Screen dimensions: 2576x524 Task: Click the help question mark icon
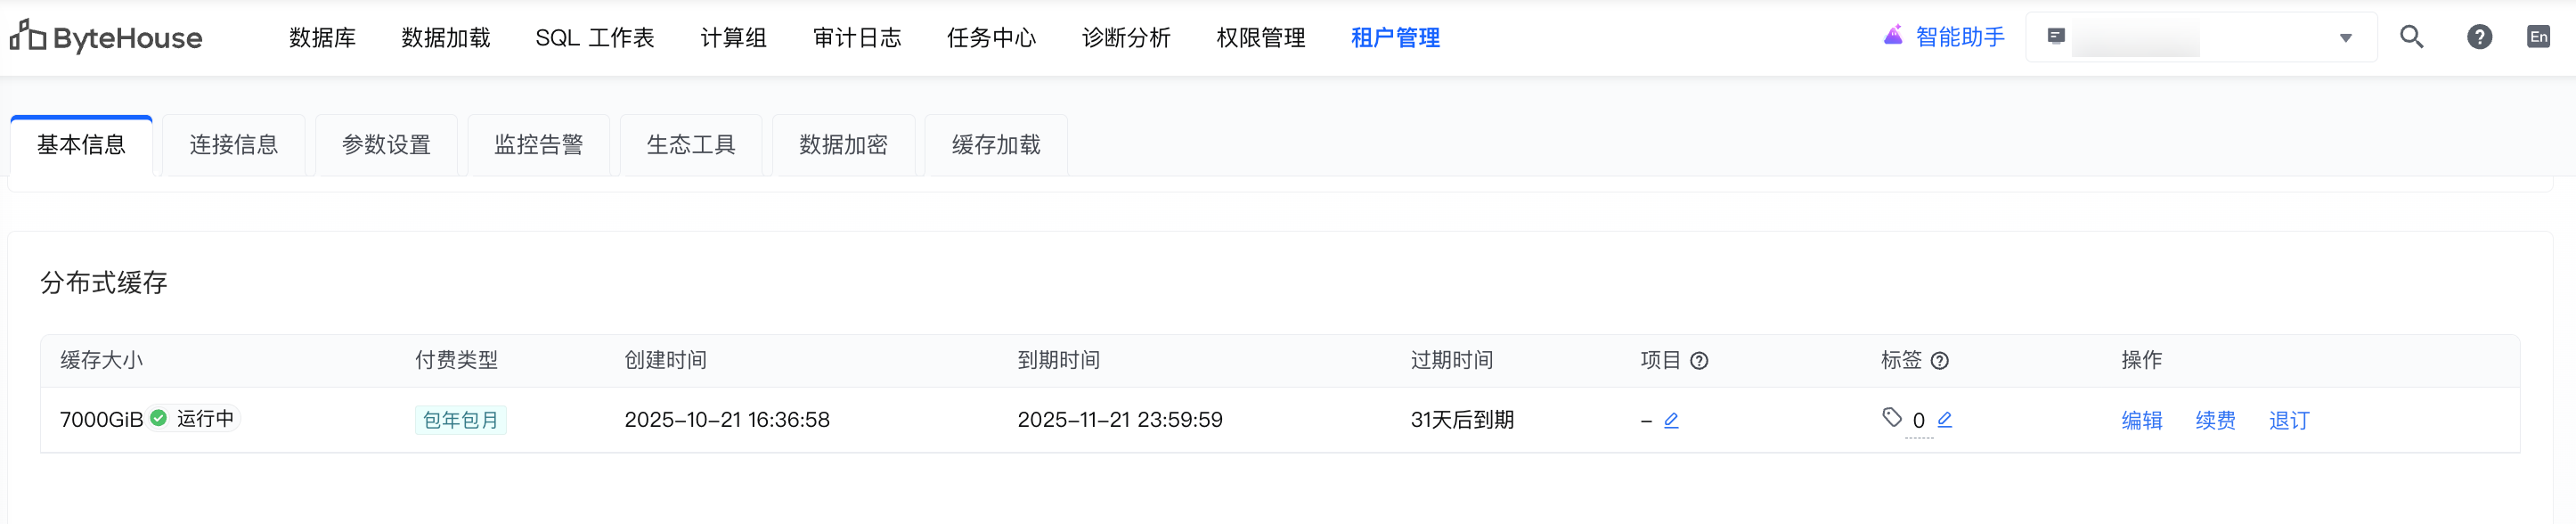2479,37
